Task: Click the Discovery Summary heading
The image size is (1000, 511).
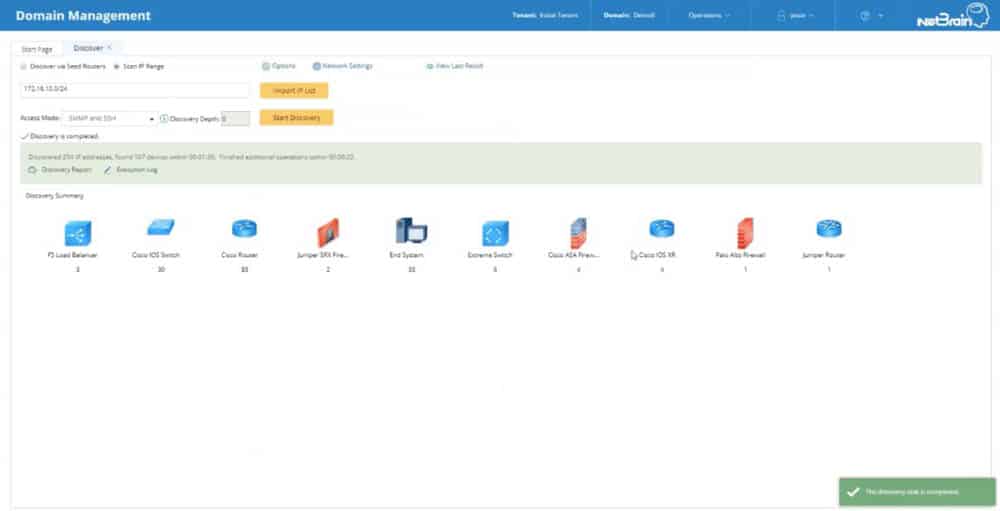Action: coord(54,196)
